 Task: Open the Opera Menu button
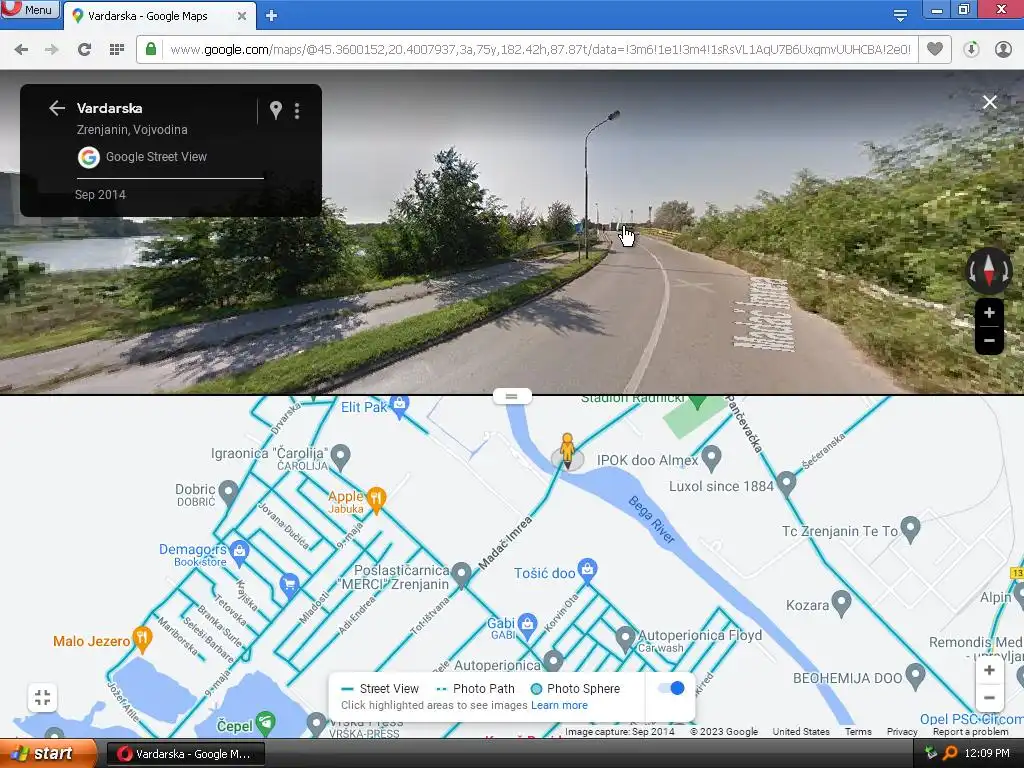29,10
